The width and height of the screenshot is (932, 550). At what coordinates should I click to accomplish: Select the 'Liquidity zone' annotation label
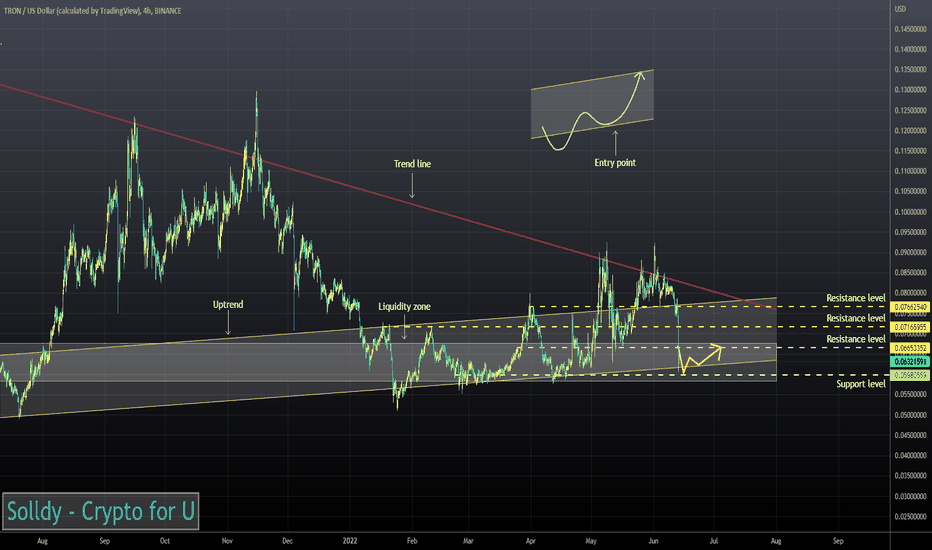[404, 306]
